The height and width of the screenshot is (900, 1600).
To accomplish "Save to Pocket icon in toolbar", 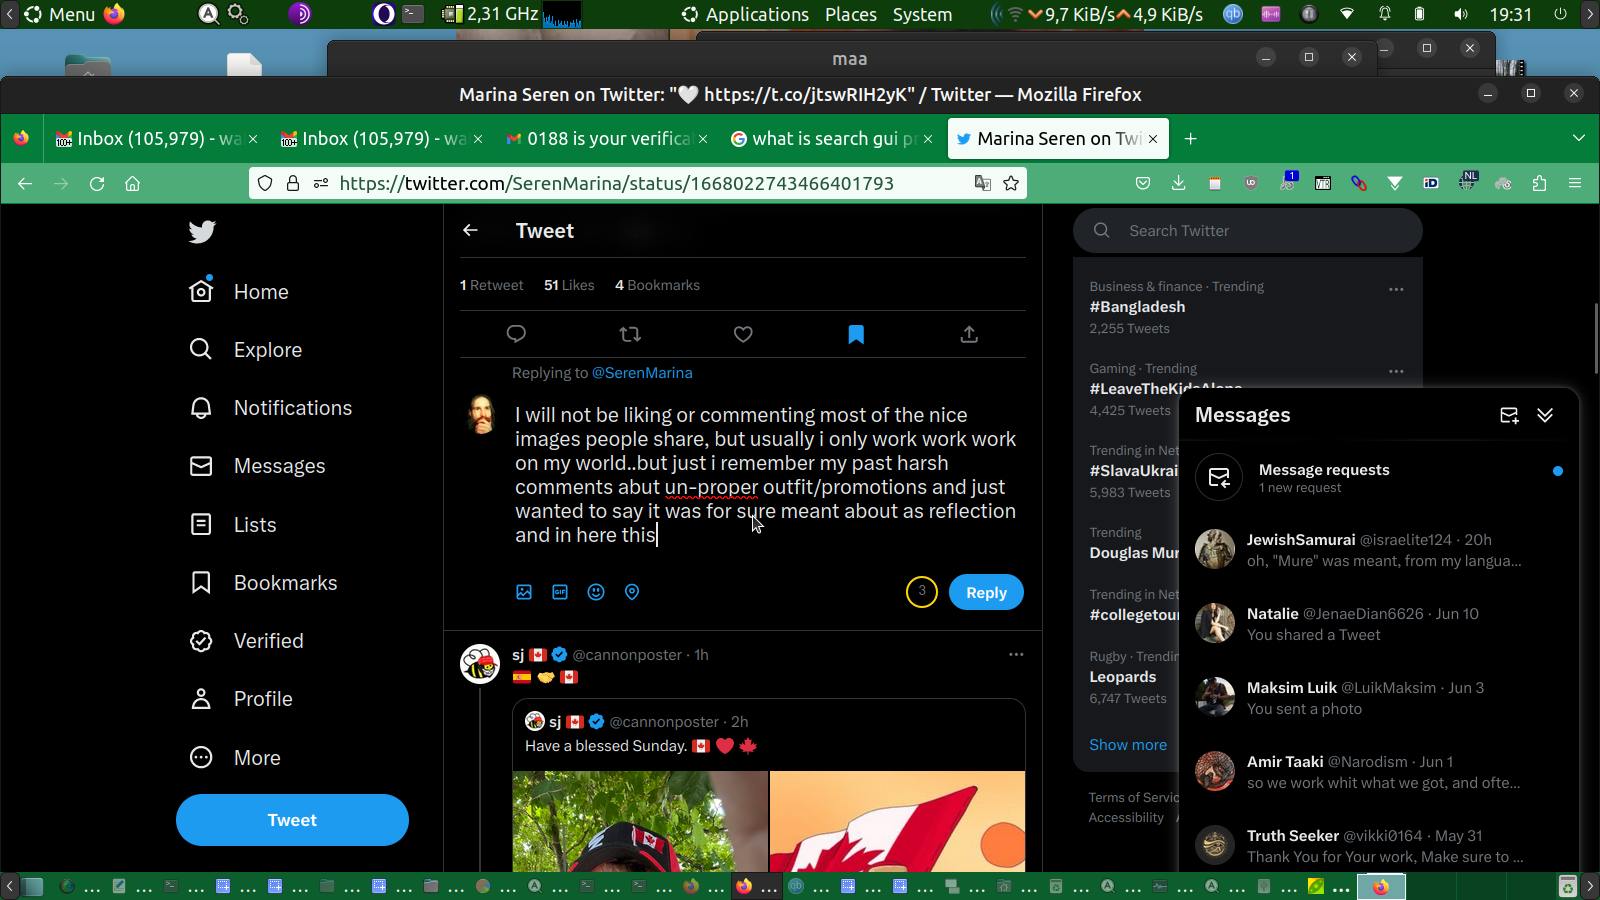I will pyautogui.click(x=1142, y=183).
